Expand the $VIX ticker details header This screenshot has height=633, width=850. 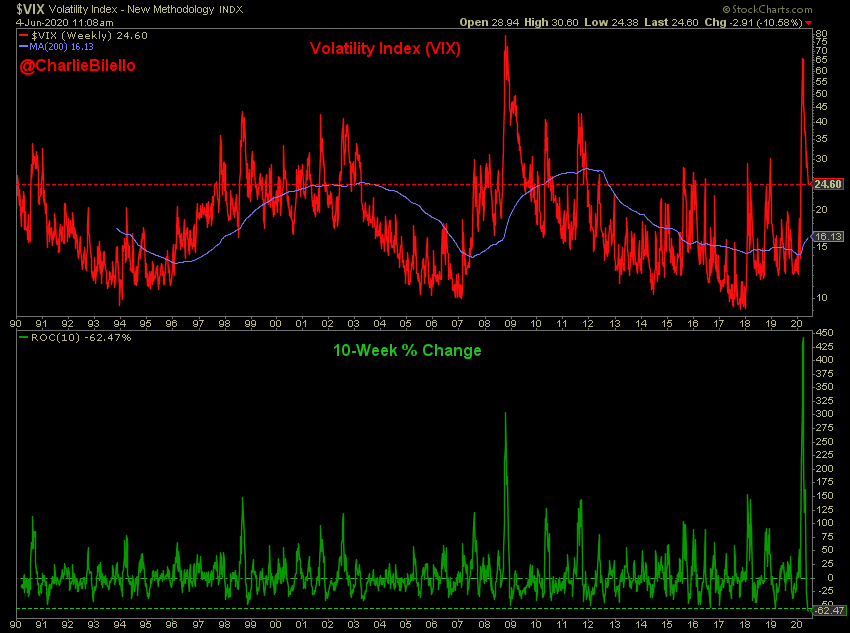pos(30,8)
